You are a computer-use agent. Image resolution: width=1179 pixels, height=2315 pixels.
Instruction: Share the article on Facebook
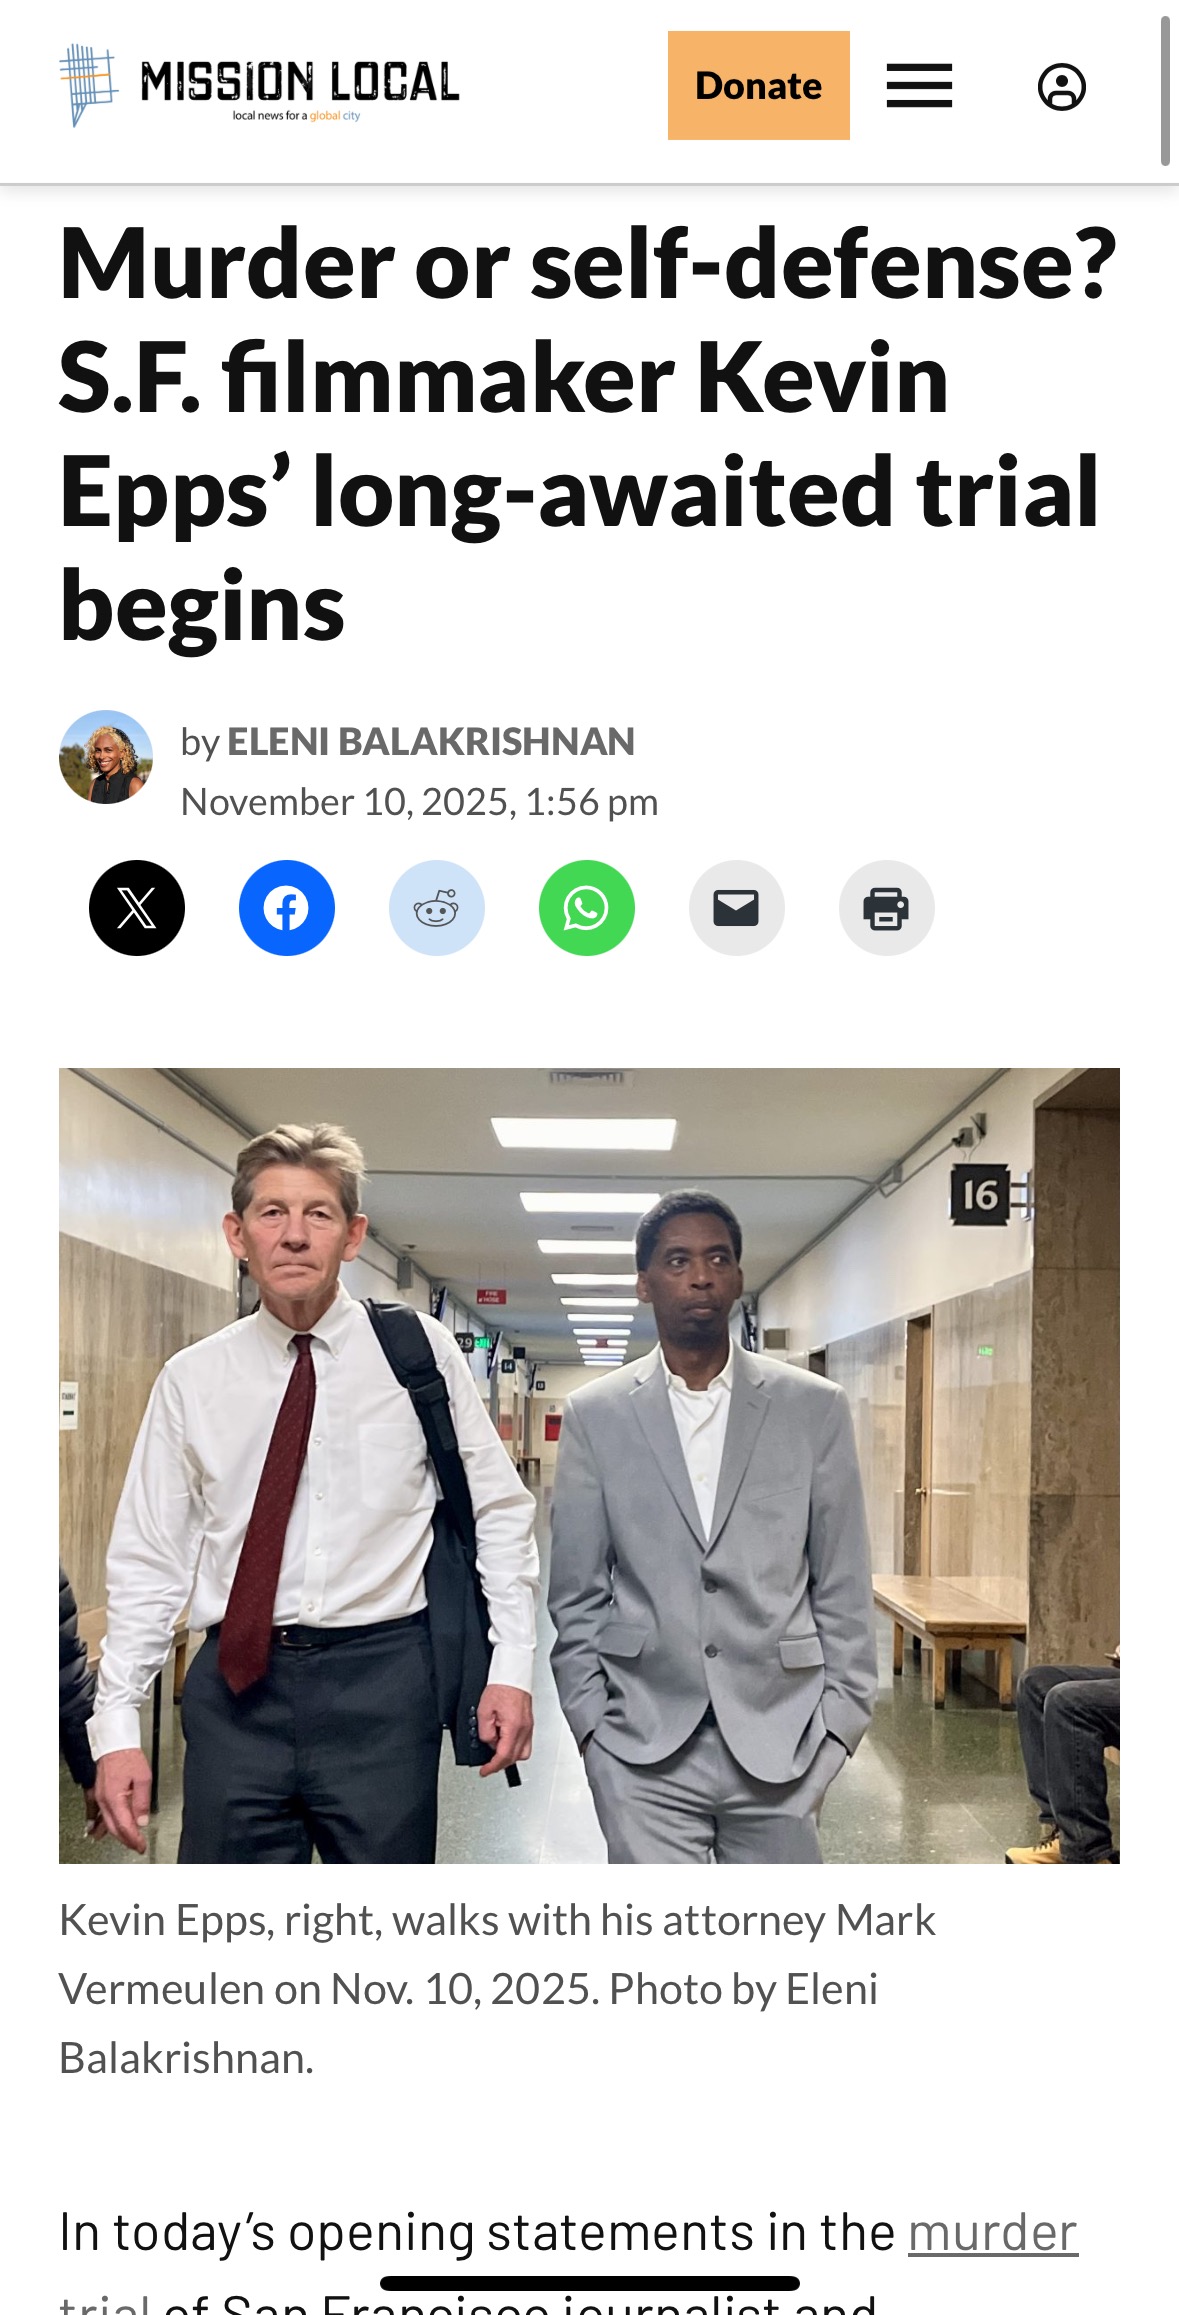click(287, 908)
